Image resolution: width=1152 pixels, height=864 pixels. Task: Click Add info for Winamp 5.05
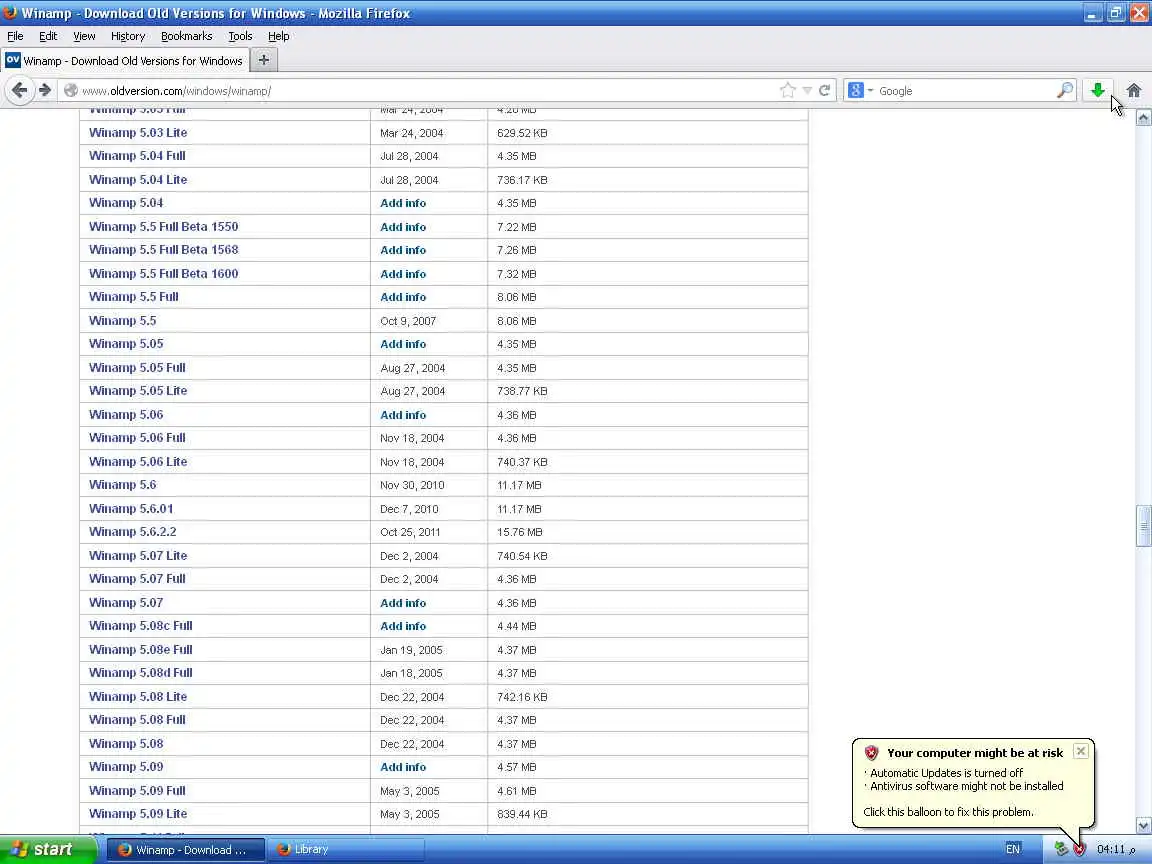403,344
